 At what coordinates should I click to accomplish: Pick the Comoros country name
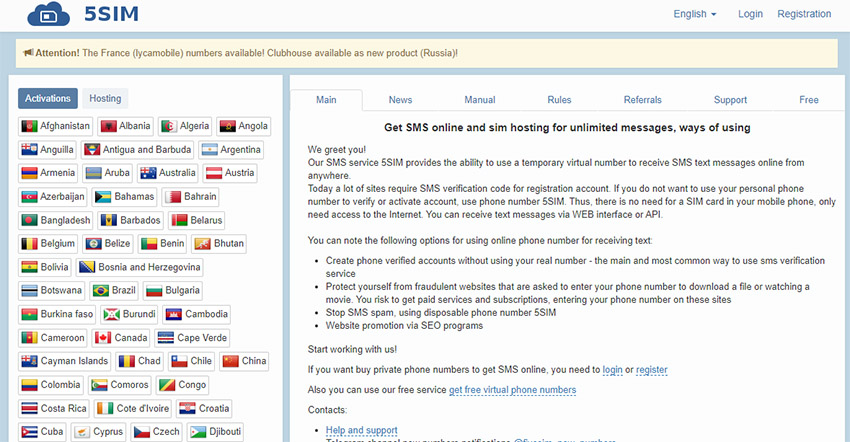130,385
